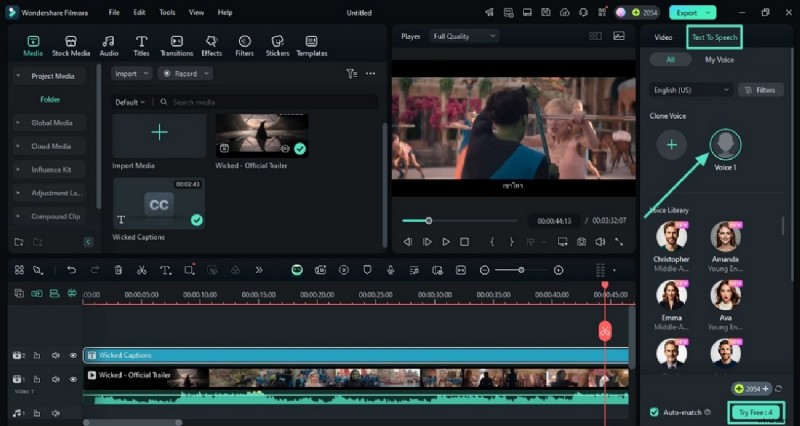Open the voice Filters button
800x426 pixels.
click(761, 90)
